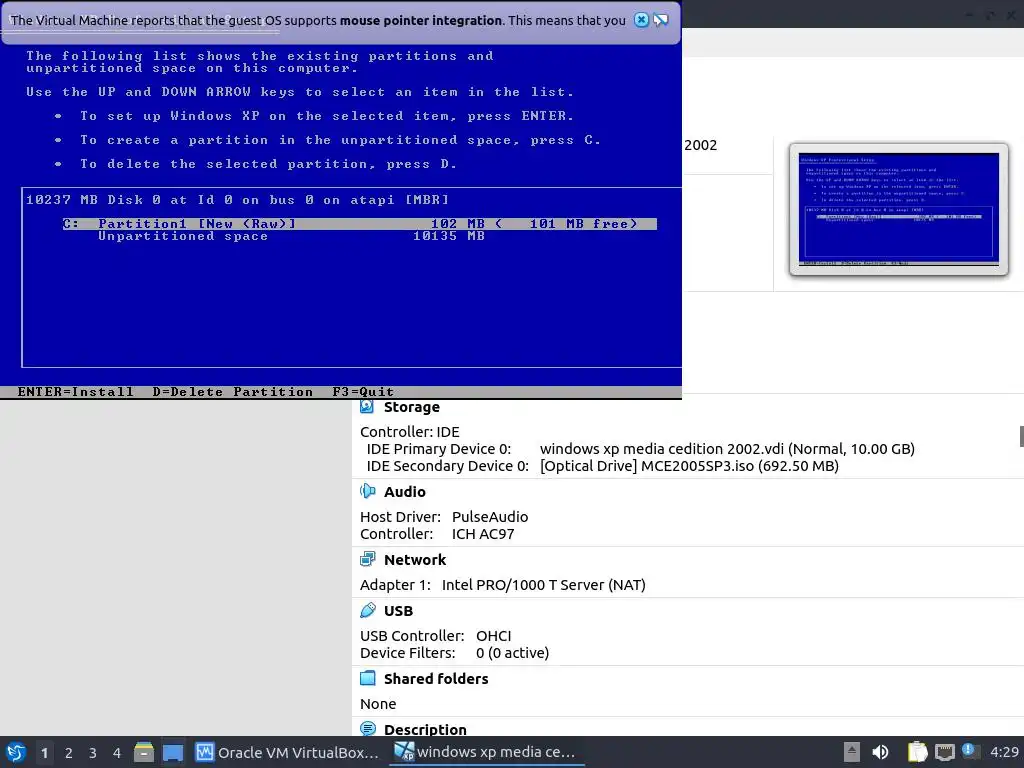The width and height of the screenshot is (1024, 768).
Task: Click the VM preview thumbnail
Action: point(899,210)
